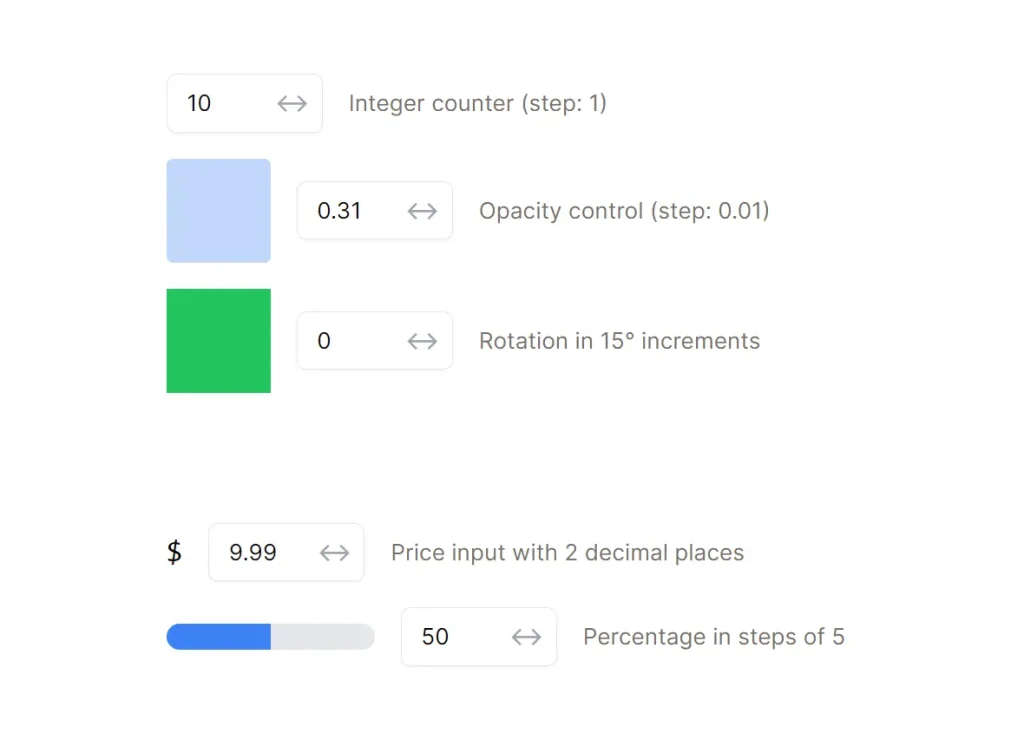This screenshot has width=1024, height=746.
Task: Click the blue filled portion of the progress bar
Action: [x=215, y=637]
